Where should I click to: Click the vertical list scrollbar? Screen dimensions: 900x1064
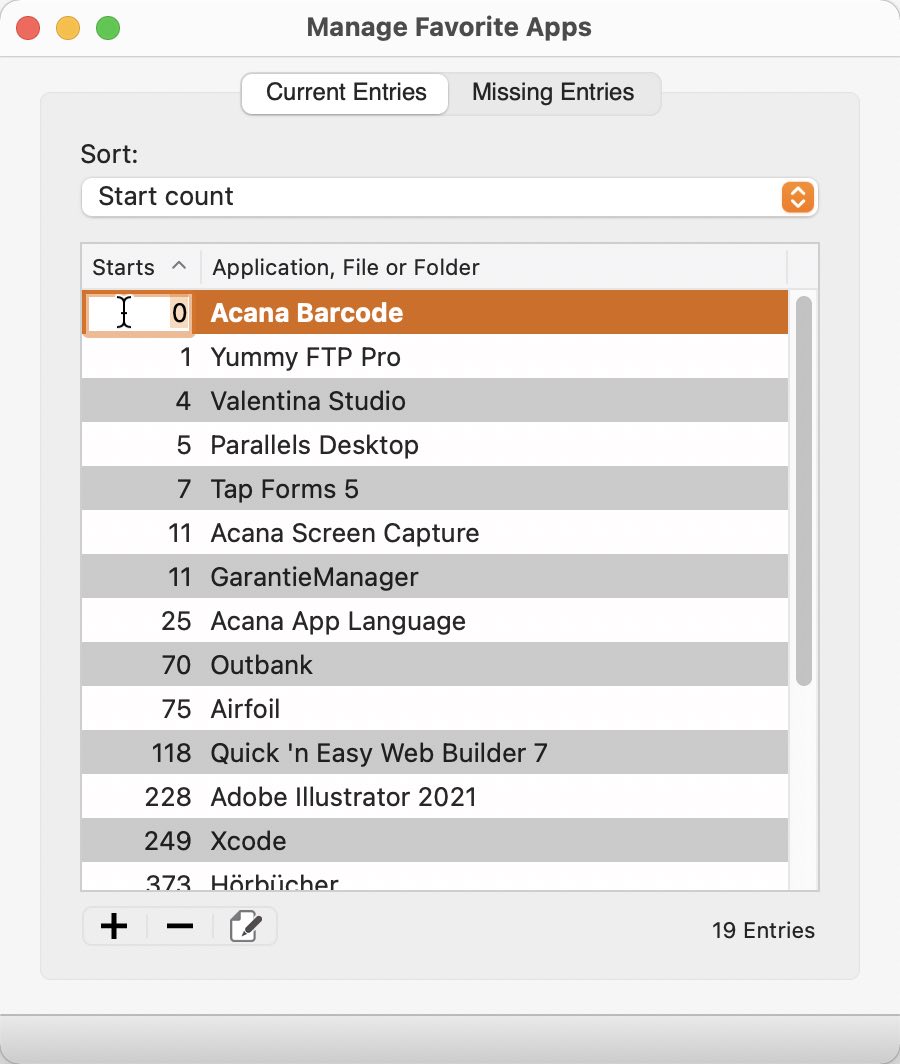(804, 491)
